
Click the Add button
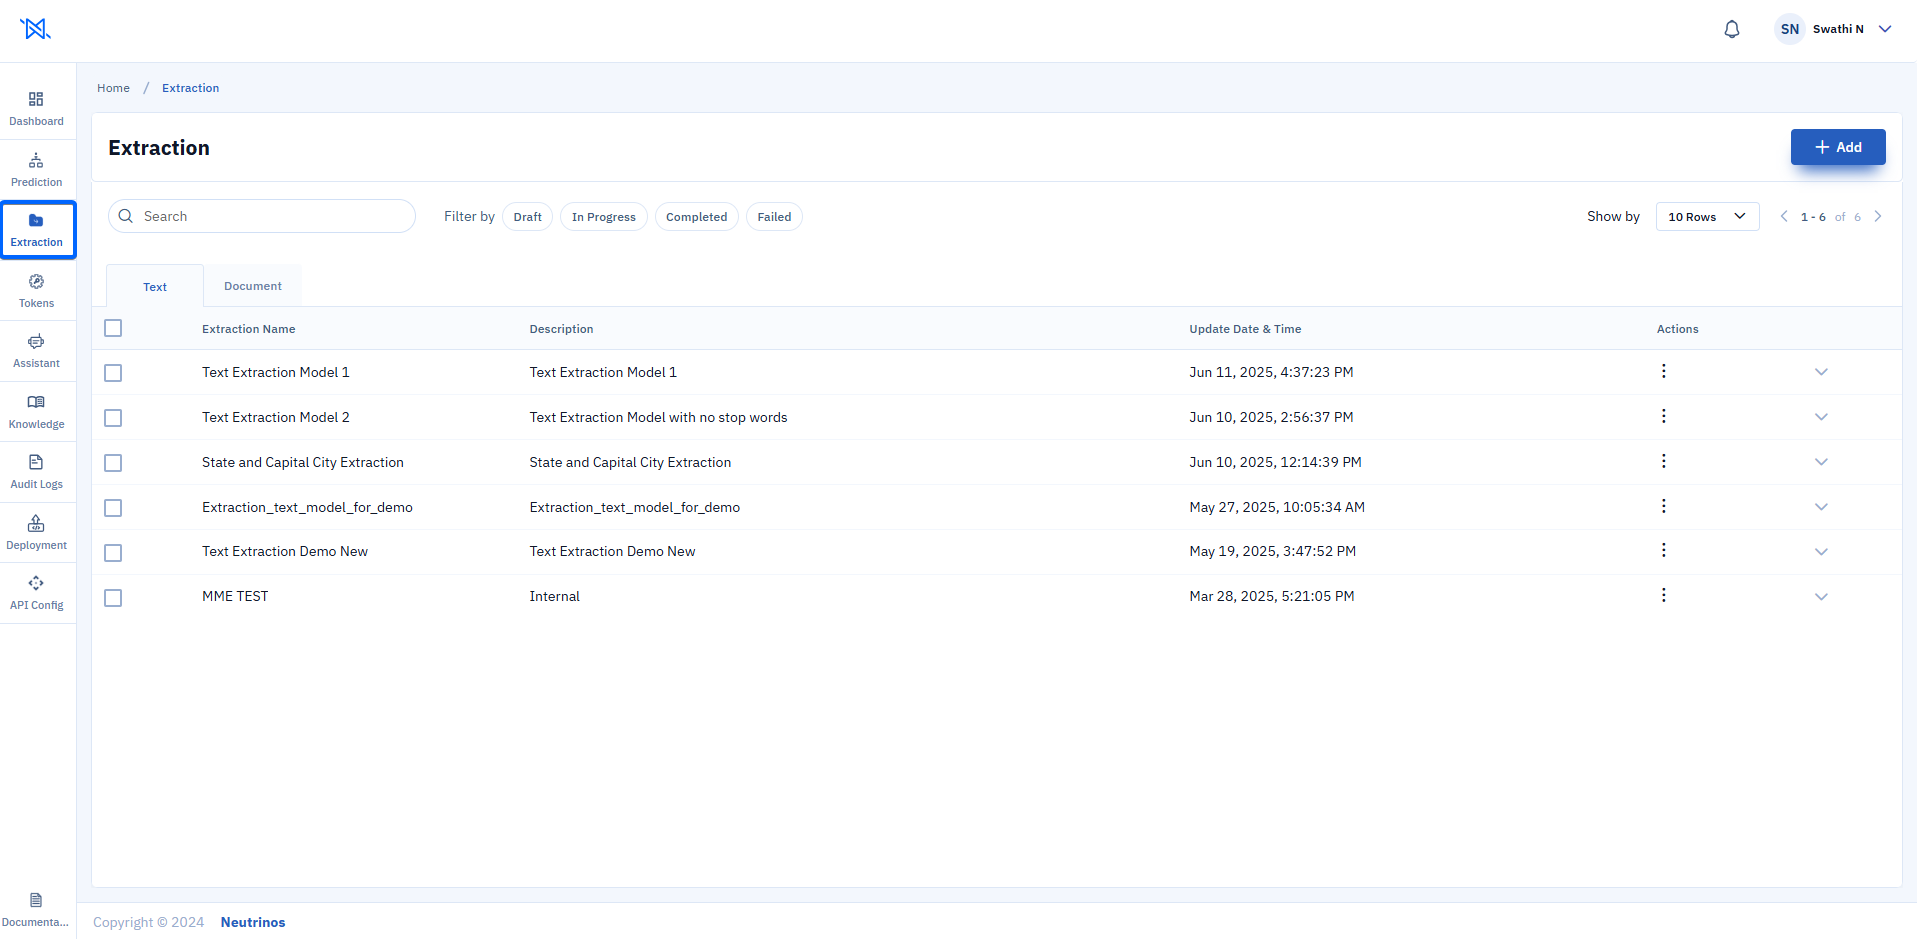1838,147
